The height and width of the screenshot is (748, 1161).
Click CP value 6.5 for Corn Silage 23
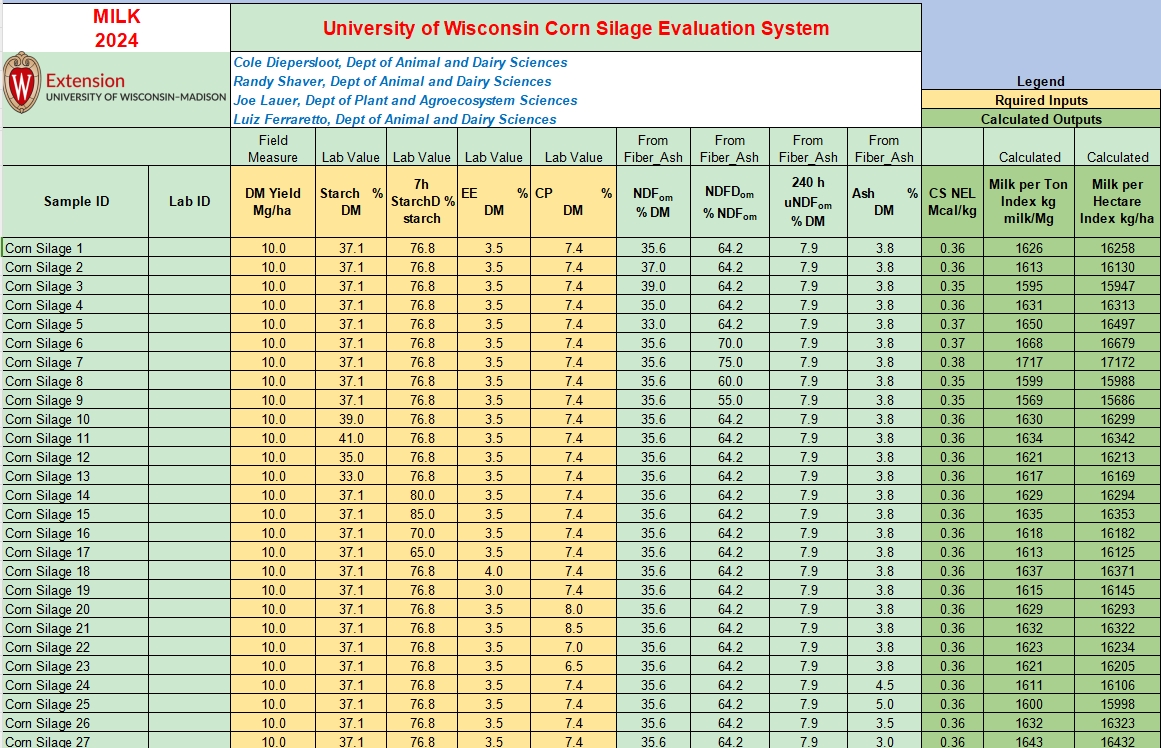point(573,667)
